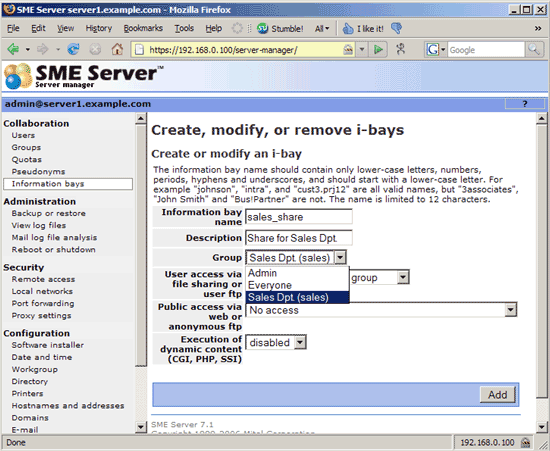The image size is (550, 451).
Task: Open the address bar URL dropdown
Action: (362, 50)
